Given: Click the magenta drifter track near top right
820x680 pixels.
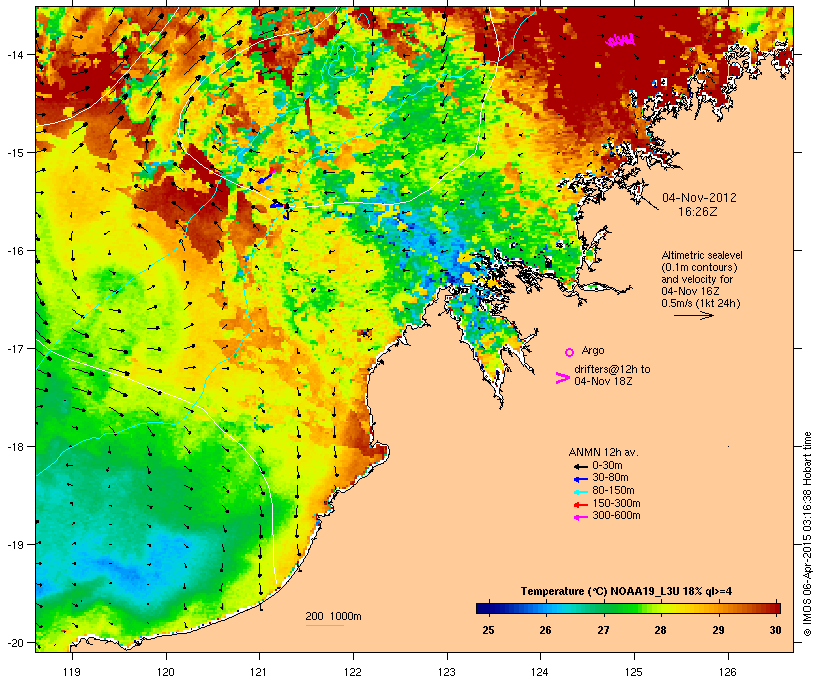Looking at the screenshot, I should tap(620, 40).
